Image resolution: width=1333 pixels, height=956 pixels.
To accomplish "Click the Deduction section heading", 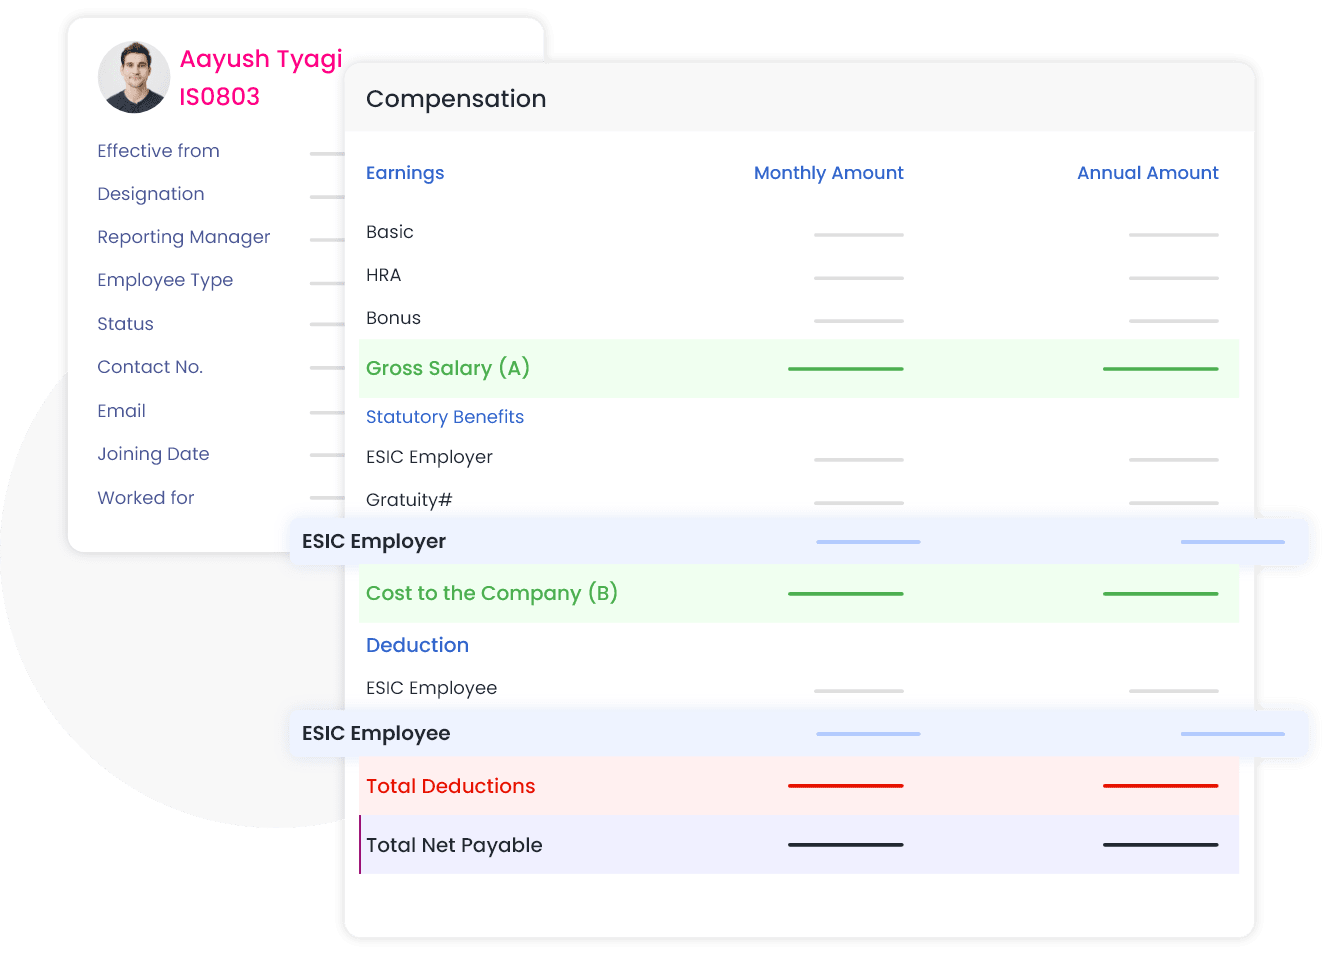I will coord(417,645).
